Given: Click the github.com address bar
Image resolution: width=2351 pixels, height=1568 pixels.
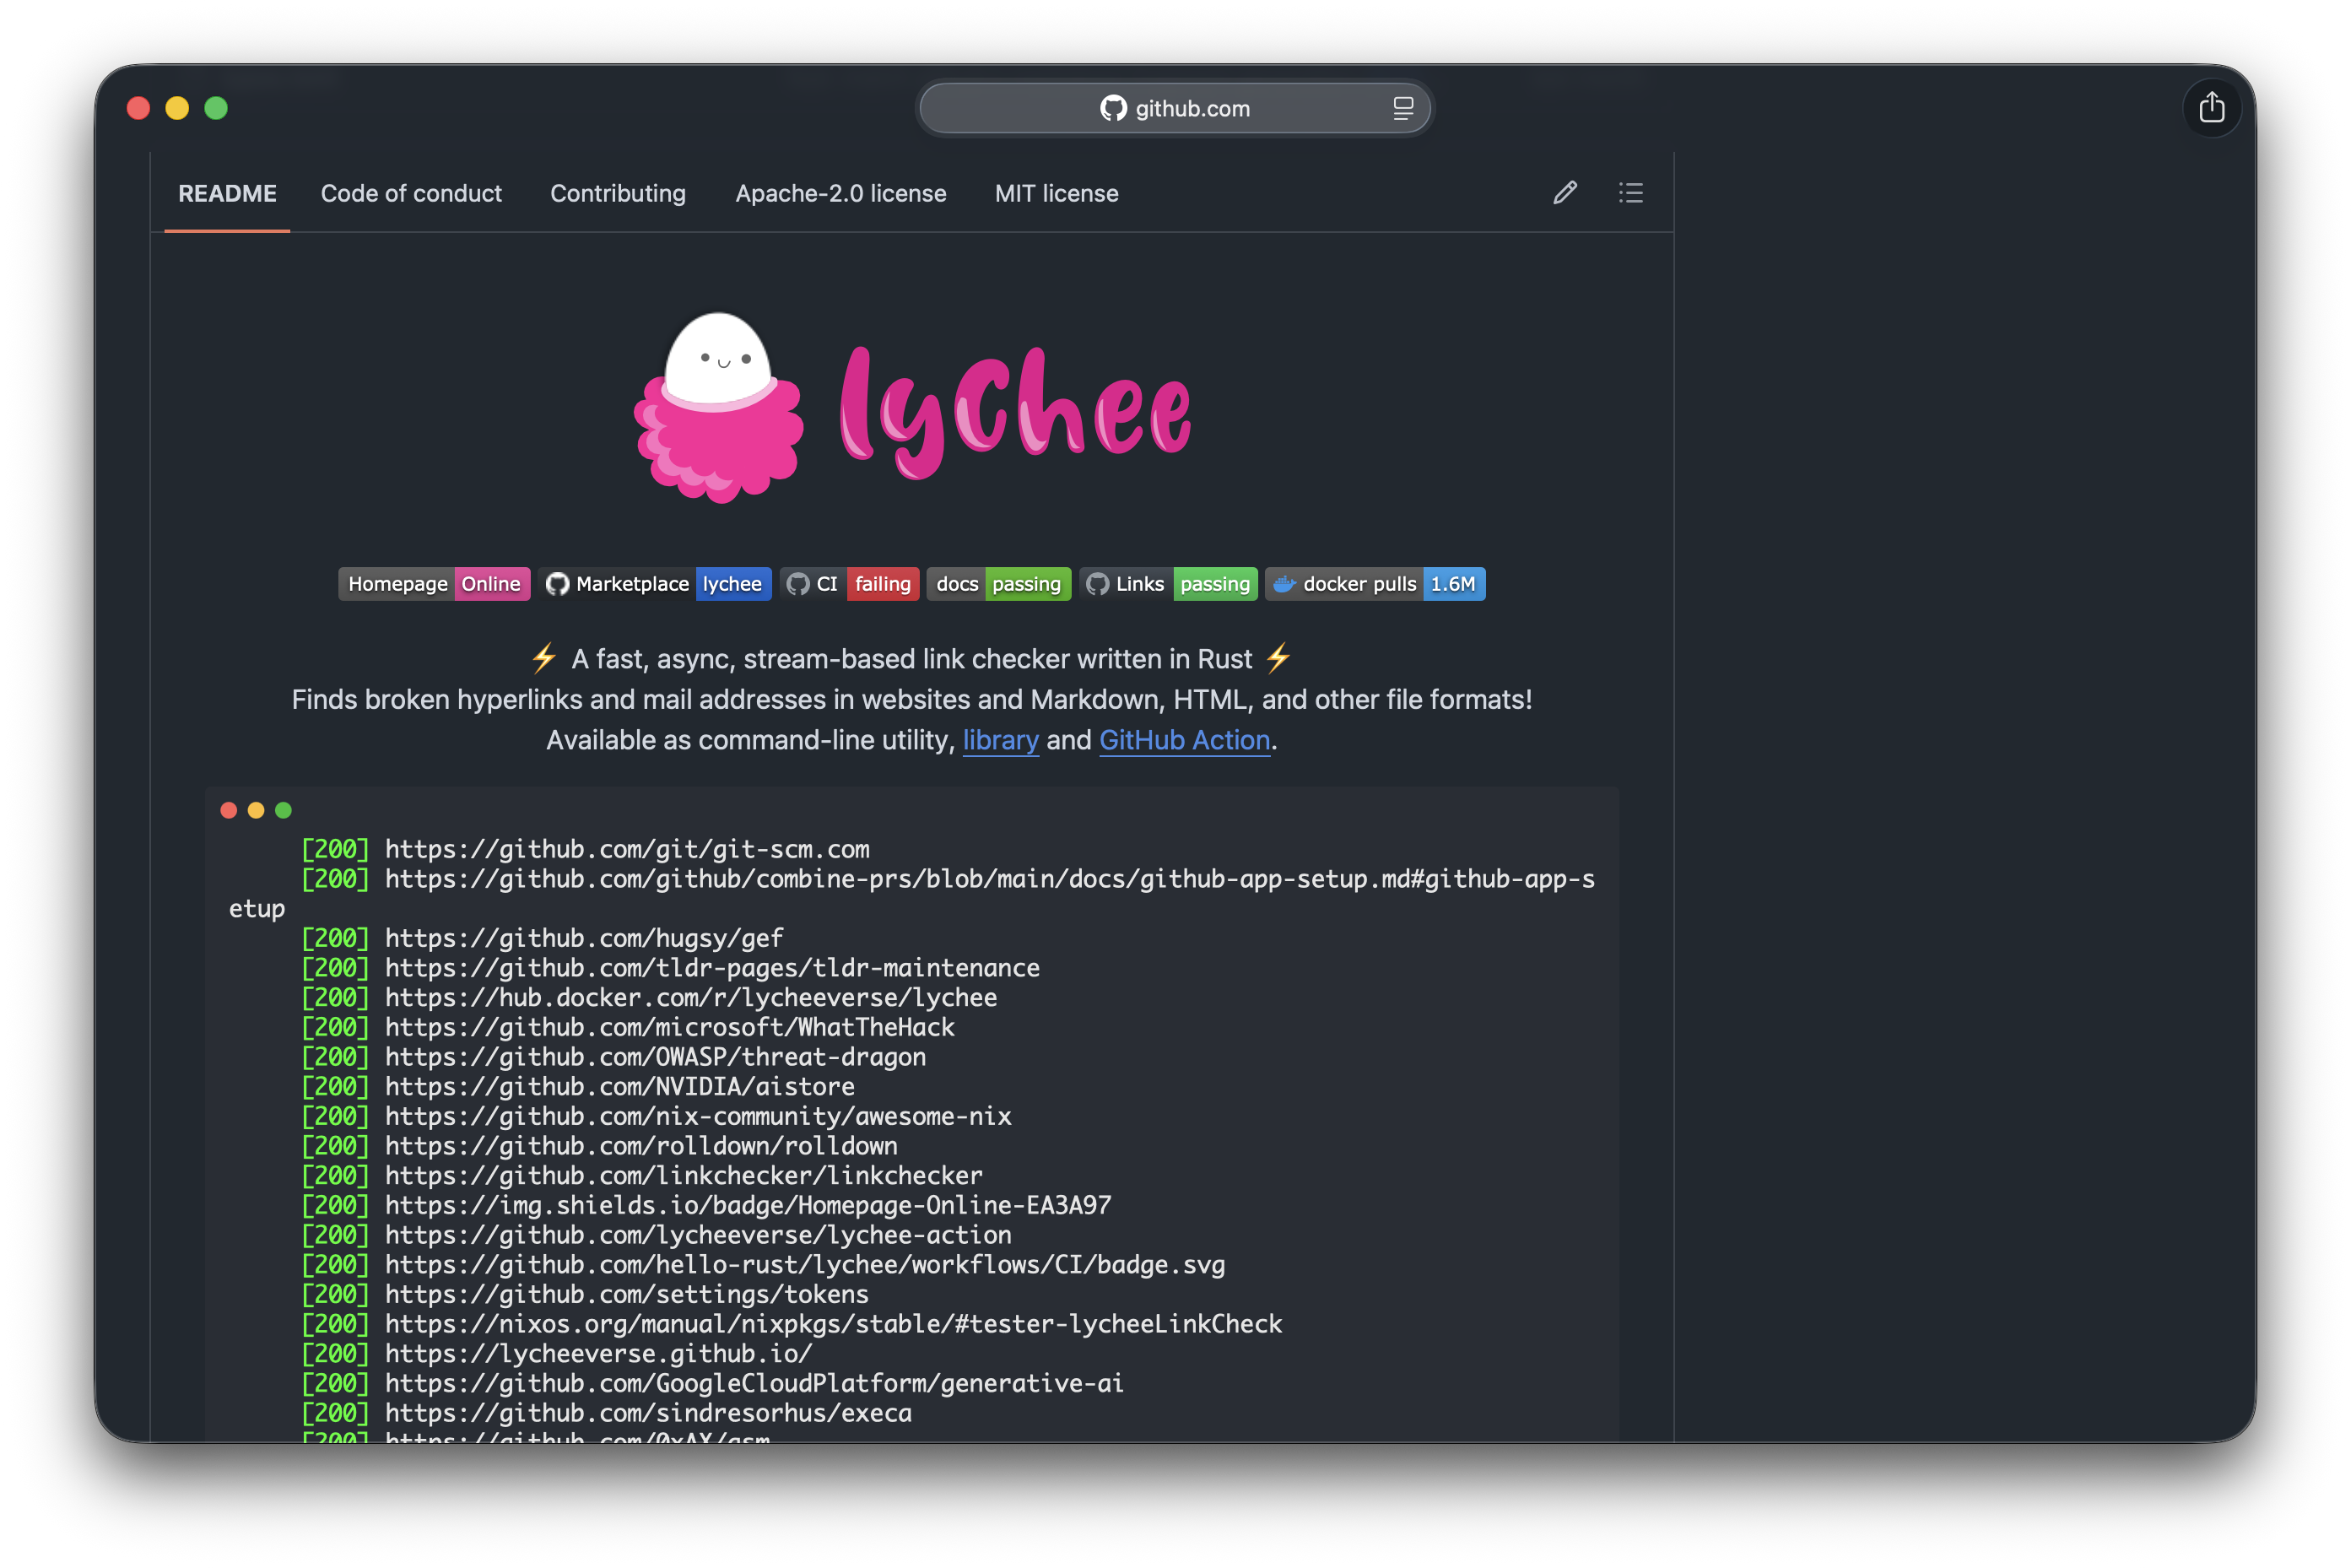Looking at the screenshot, I should coord(1175,108).
